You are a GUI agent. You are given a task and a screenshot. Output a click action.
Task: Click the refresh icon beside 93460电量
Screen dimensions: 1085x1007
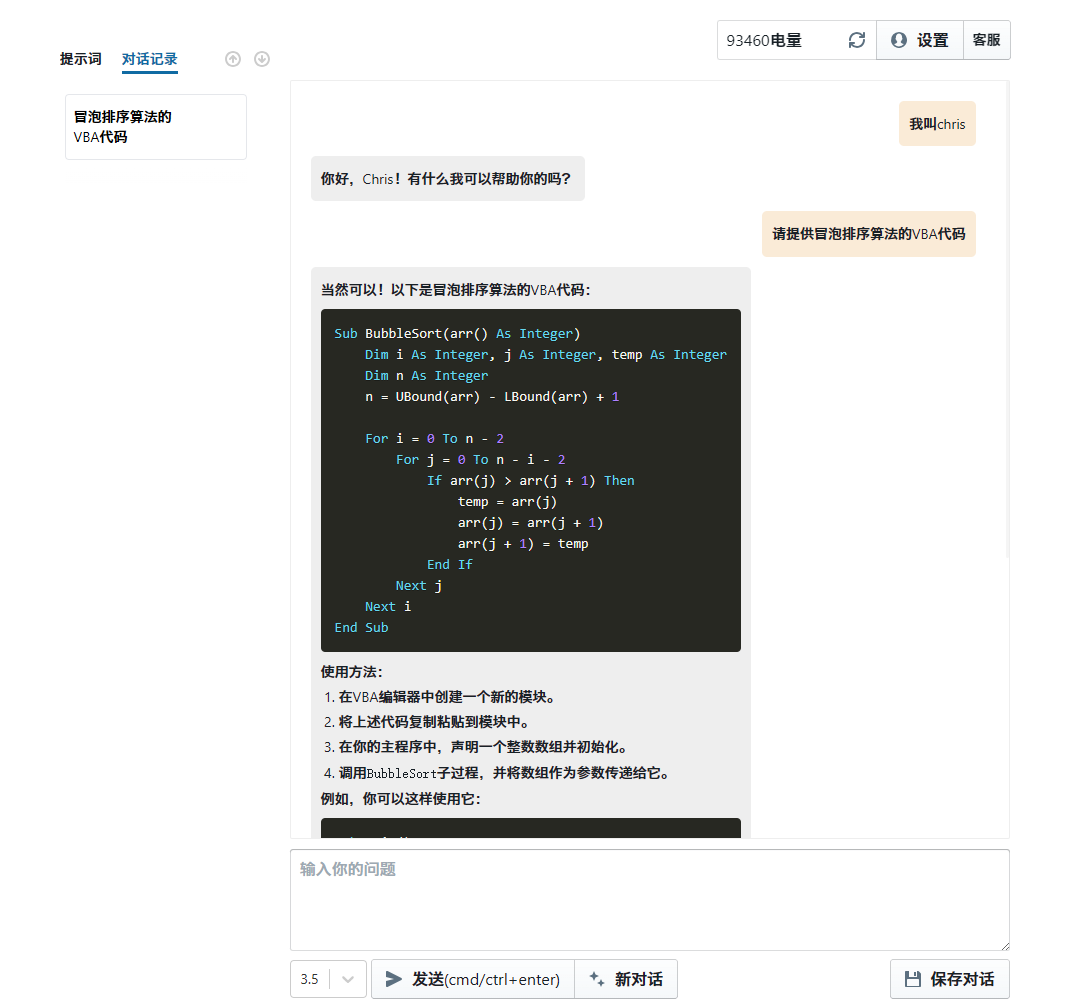point(856,40)
